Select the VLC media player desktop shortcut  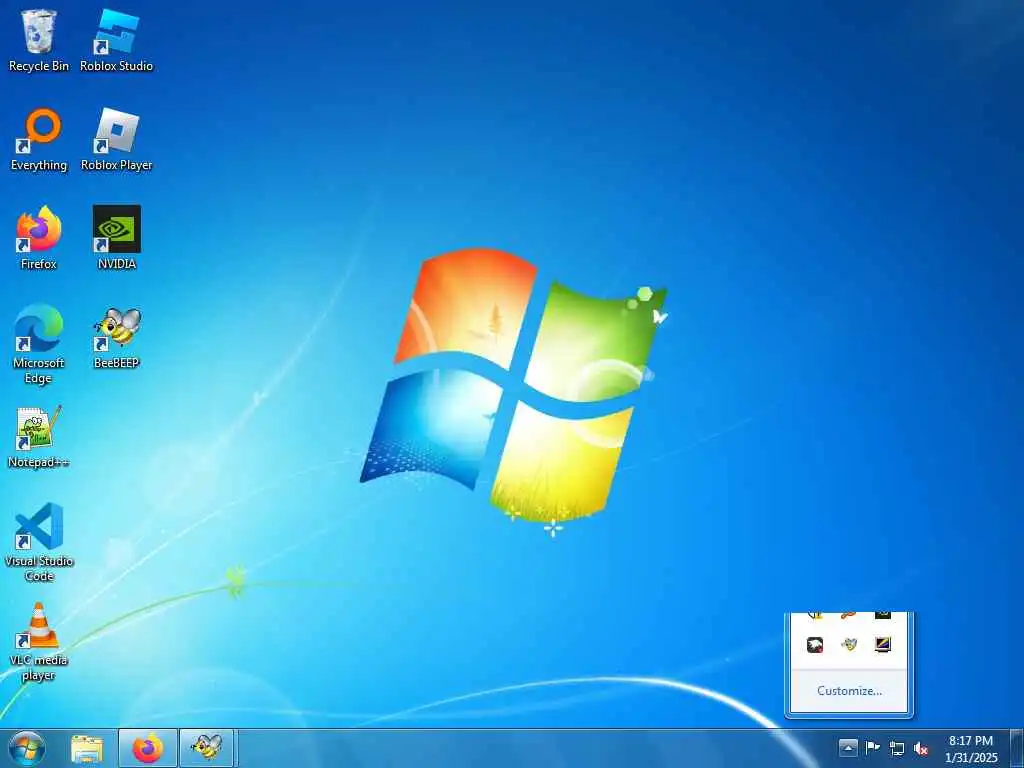pos(39,642)
